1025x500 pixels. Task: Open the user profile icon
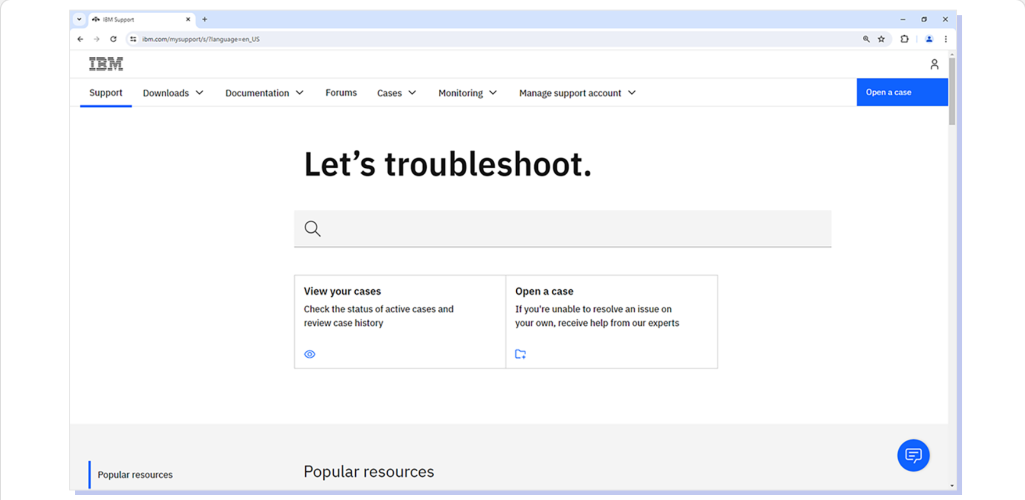(934, 64)
